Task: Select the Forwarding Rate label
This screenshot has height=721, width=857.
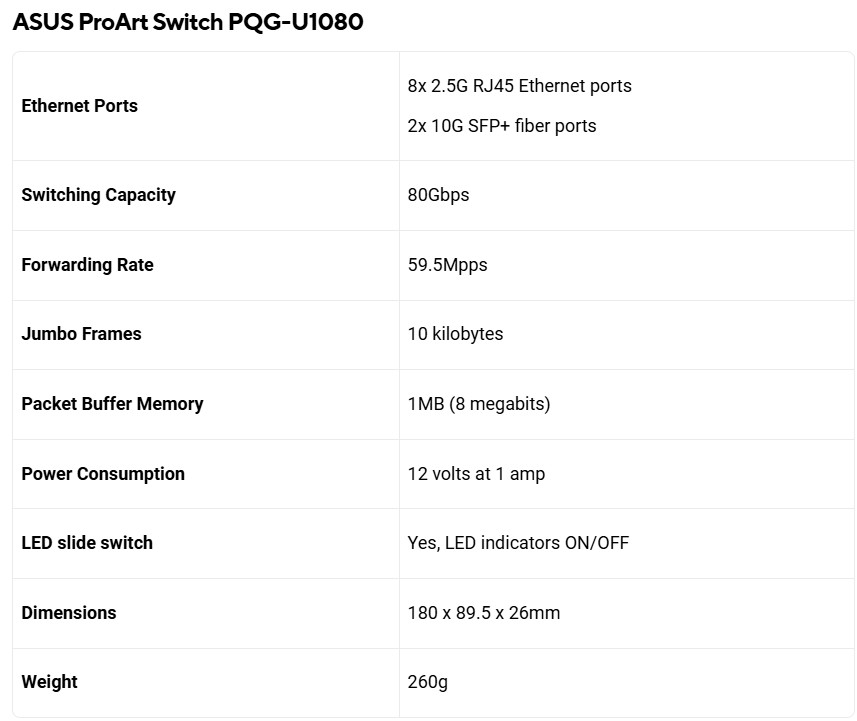Action: pyautogui.click(x=87, y=265)
